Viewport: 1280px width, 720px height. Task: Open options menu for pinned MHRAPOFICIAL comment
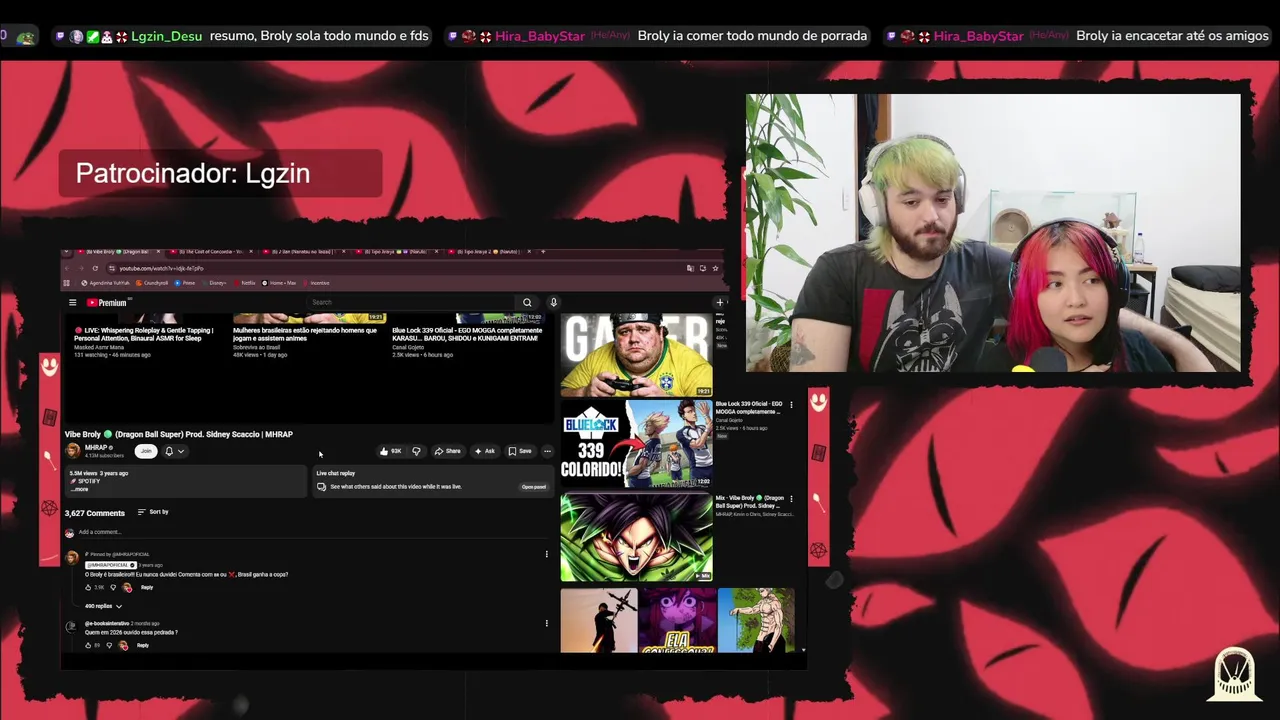[x=547, y=554]
